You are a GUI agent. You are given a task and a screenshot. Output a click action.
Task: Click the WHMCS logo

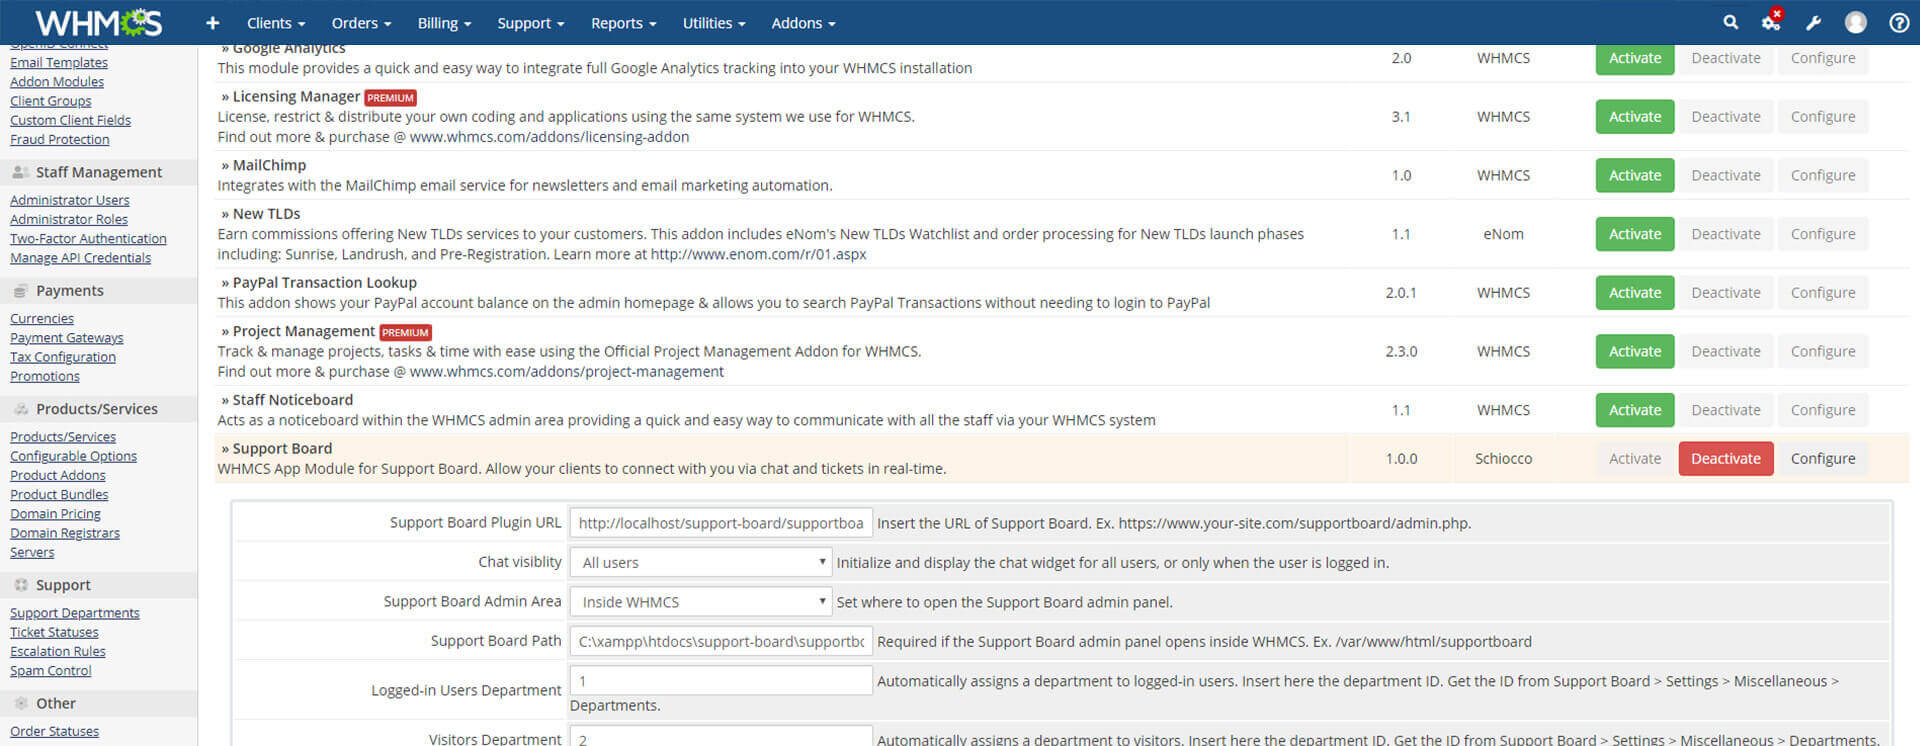tap(98, 22)
